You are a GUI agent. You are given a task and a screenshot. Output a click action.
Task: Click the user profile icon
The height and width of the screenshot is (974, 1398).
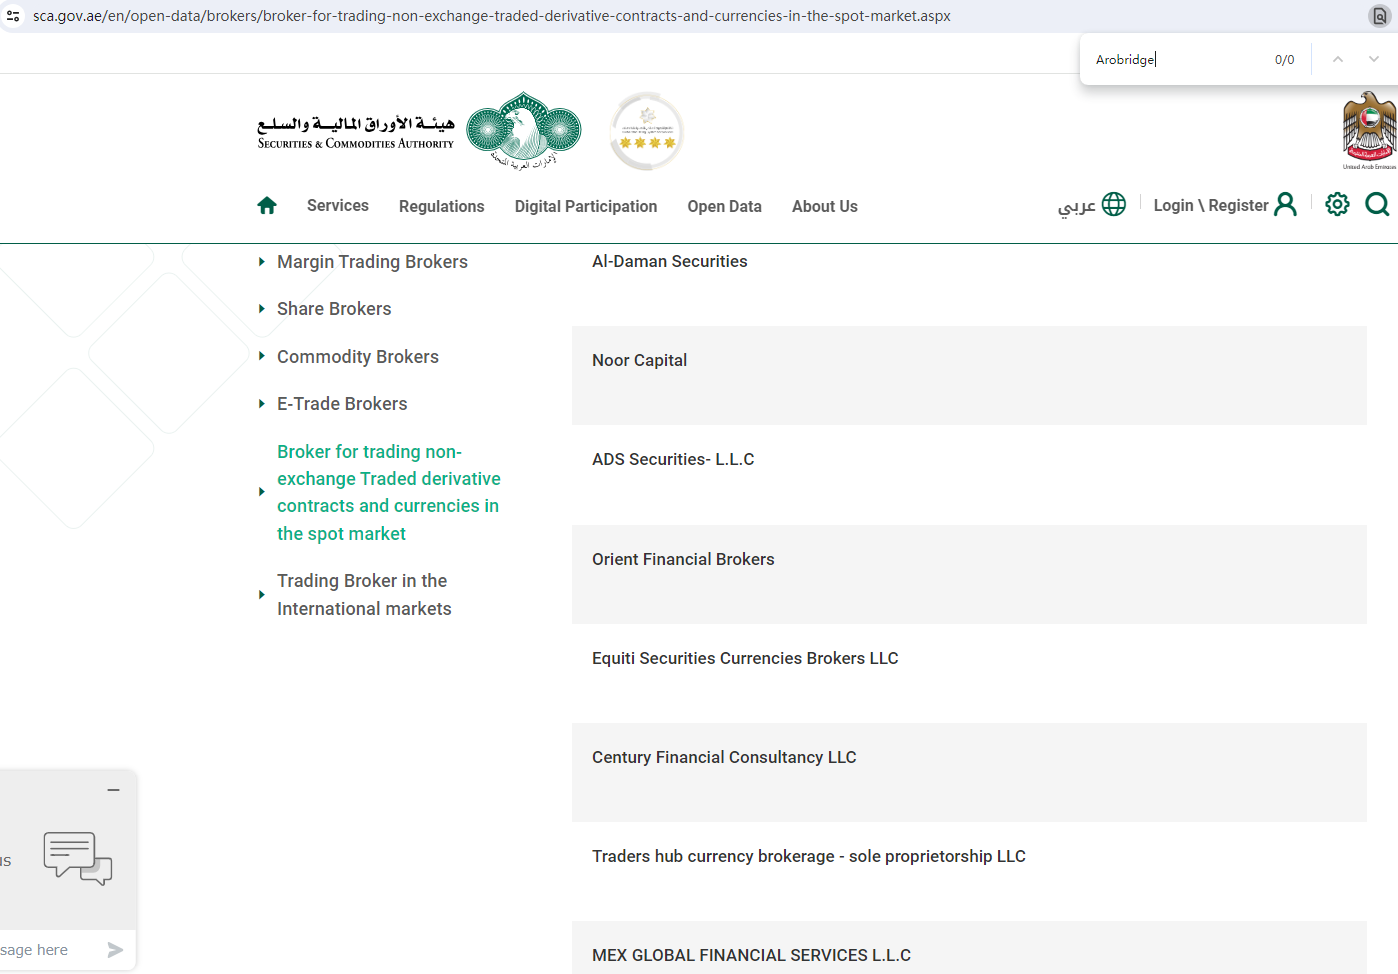1286,205
